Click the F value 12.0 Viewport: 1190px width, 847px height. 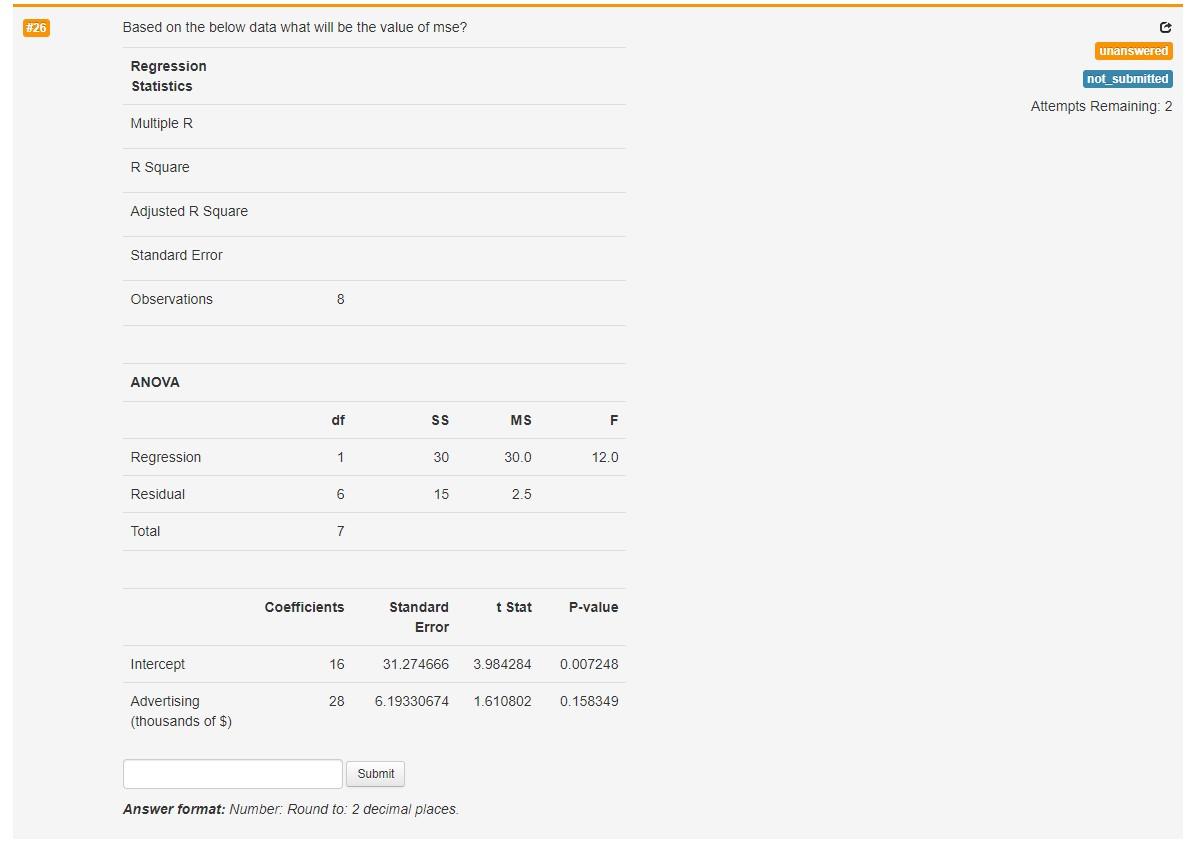tap(605, 457)
